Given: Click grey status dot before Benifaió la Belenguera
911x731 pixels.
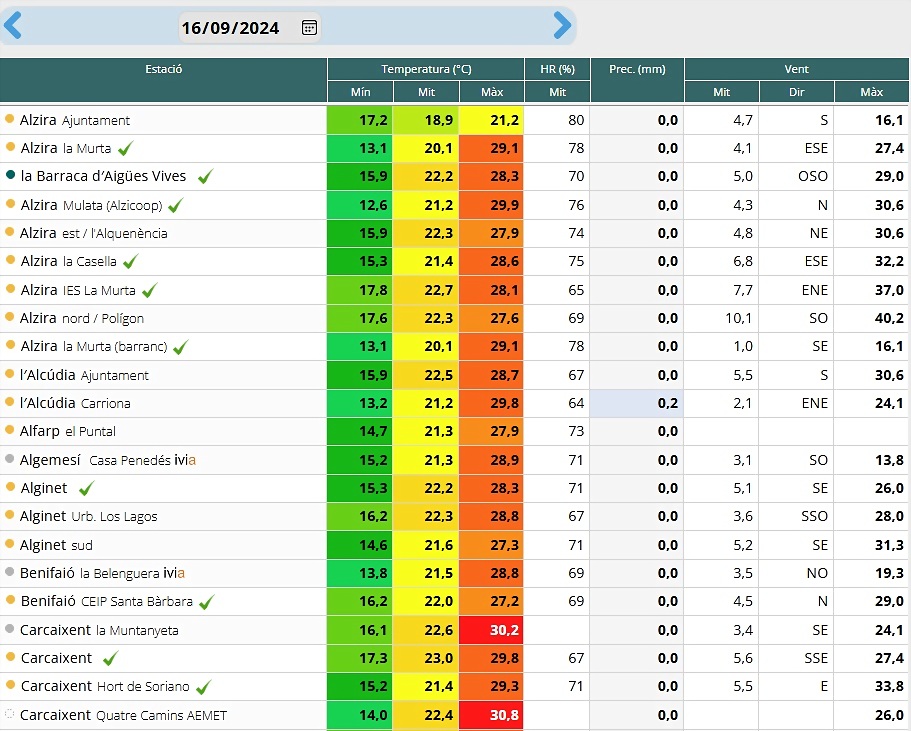Looking at the screenshot, I should point(9,571).
